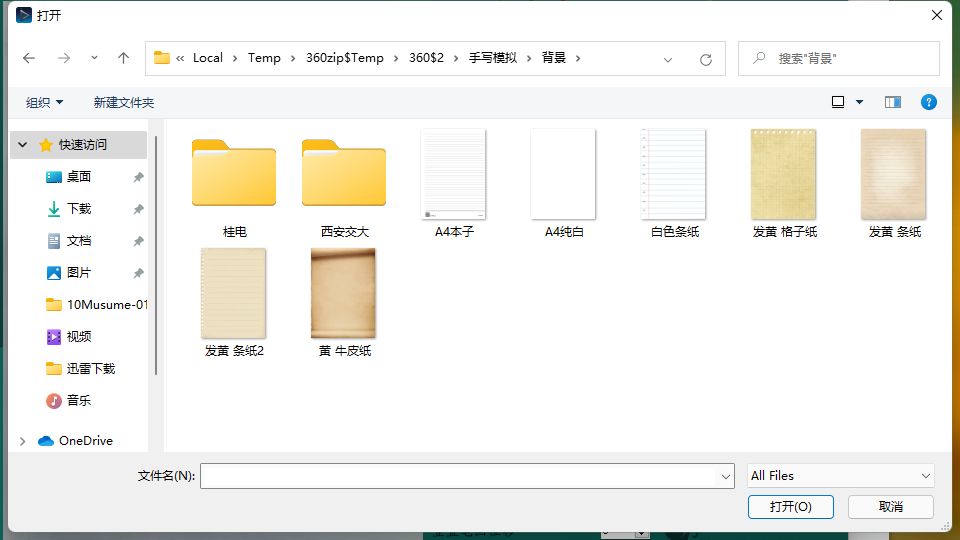Show hidden path segments via « chevron
Viewport: 960px width, 540px height.
point(180,59)
